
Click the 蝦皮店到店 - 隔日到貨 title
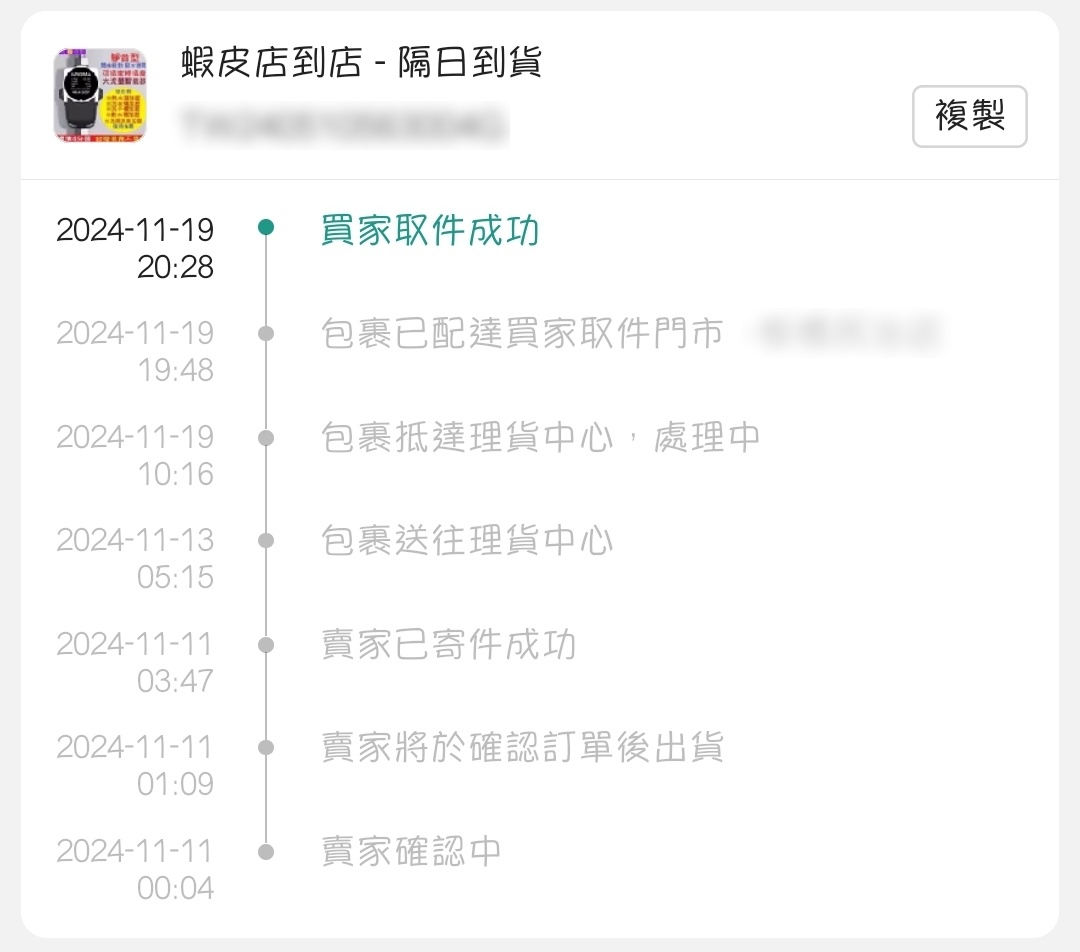point(361,63)
